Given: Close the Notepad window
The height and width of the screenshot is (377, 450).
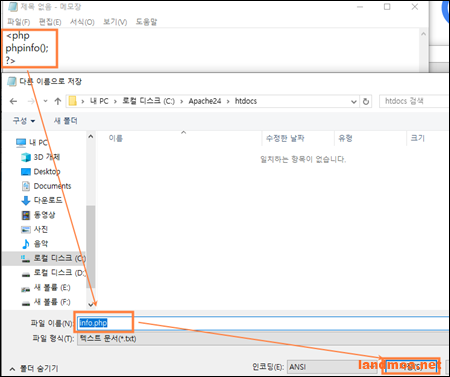Looking at the screenshot, I should [415, 7].
